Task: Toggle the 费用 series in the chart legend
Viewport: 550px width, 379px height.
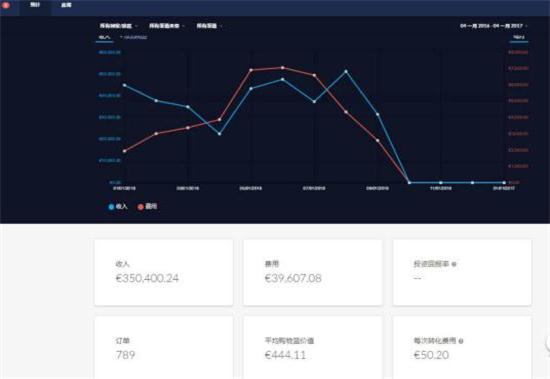Action: [148, 207]
